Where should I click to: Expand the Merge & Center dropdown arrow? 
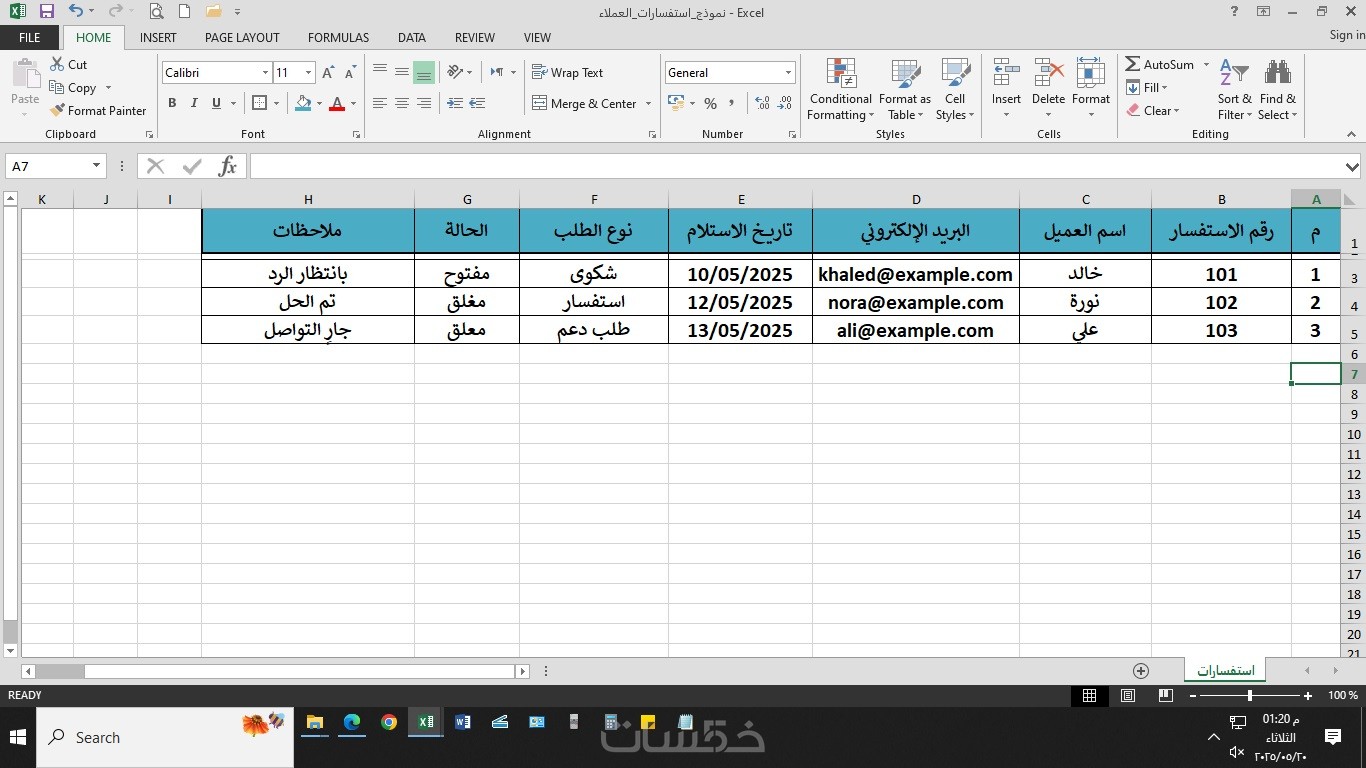(x=648, y=104)
